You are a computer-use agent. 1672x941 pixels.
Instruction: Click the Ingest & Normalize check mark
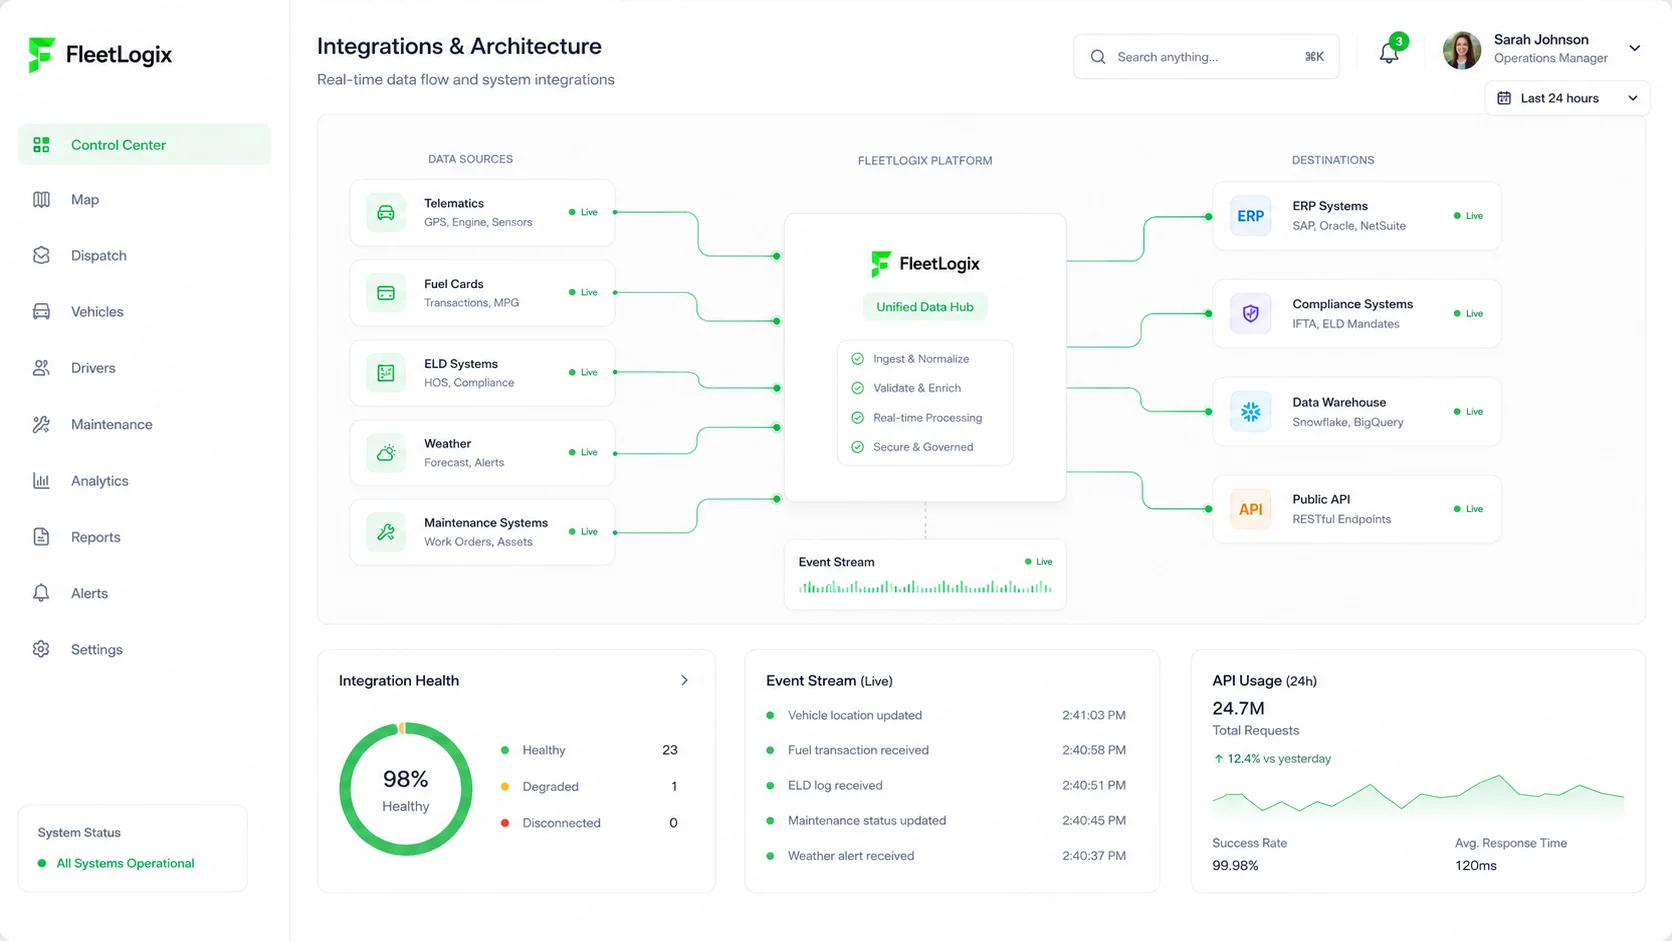[x=857, y=358]
